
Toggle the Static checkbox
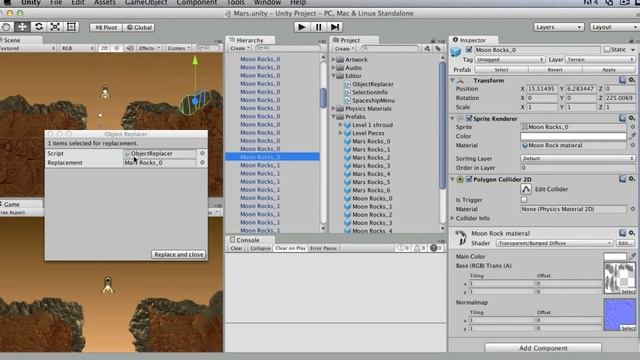click(x=607, y=49)
